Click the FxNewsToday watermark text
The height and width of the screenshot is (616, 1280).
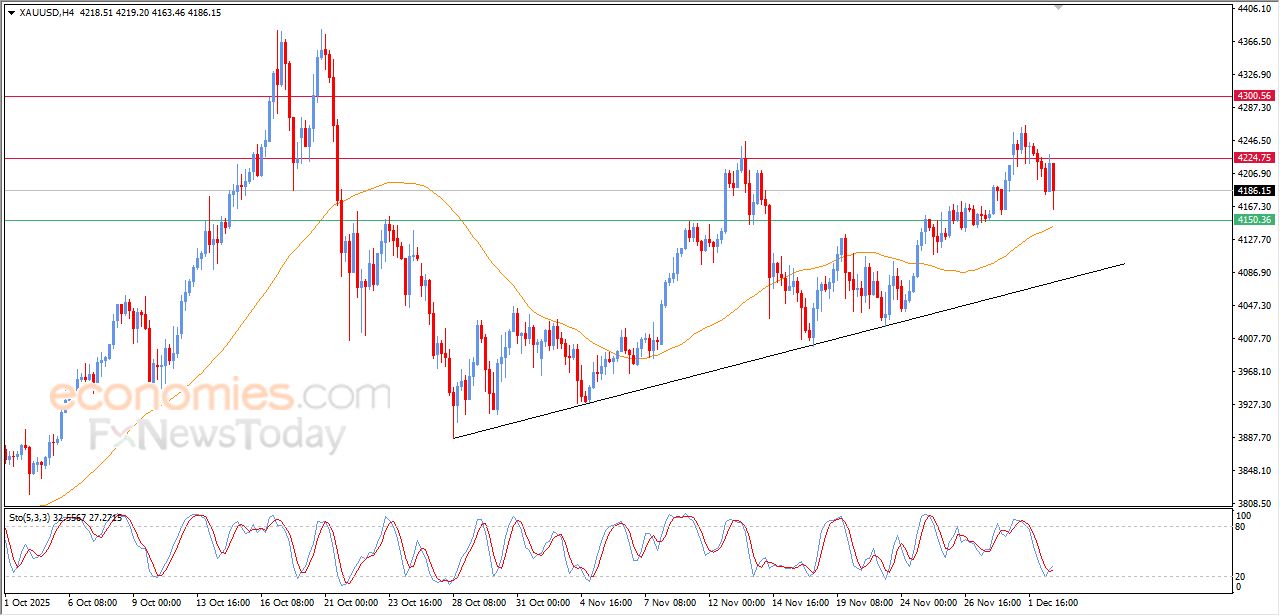pos(218,436)
